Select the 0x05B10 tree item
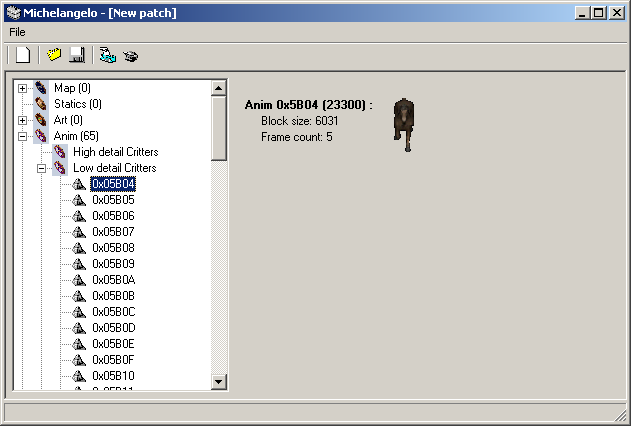631x426 pixels. coord(113,376)
